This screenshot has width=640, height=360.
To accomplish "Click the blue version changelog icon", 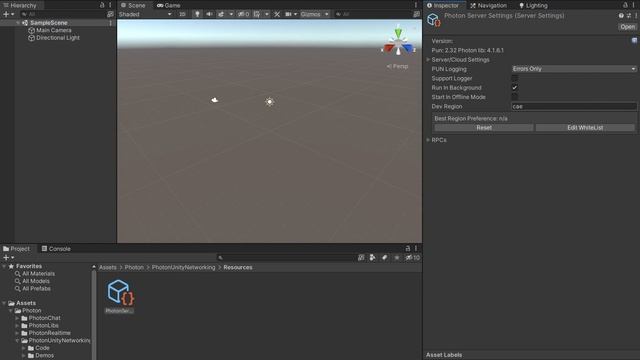I will (634, 40).
